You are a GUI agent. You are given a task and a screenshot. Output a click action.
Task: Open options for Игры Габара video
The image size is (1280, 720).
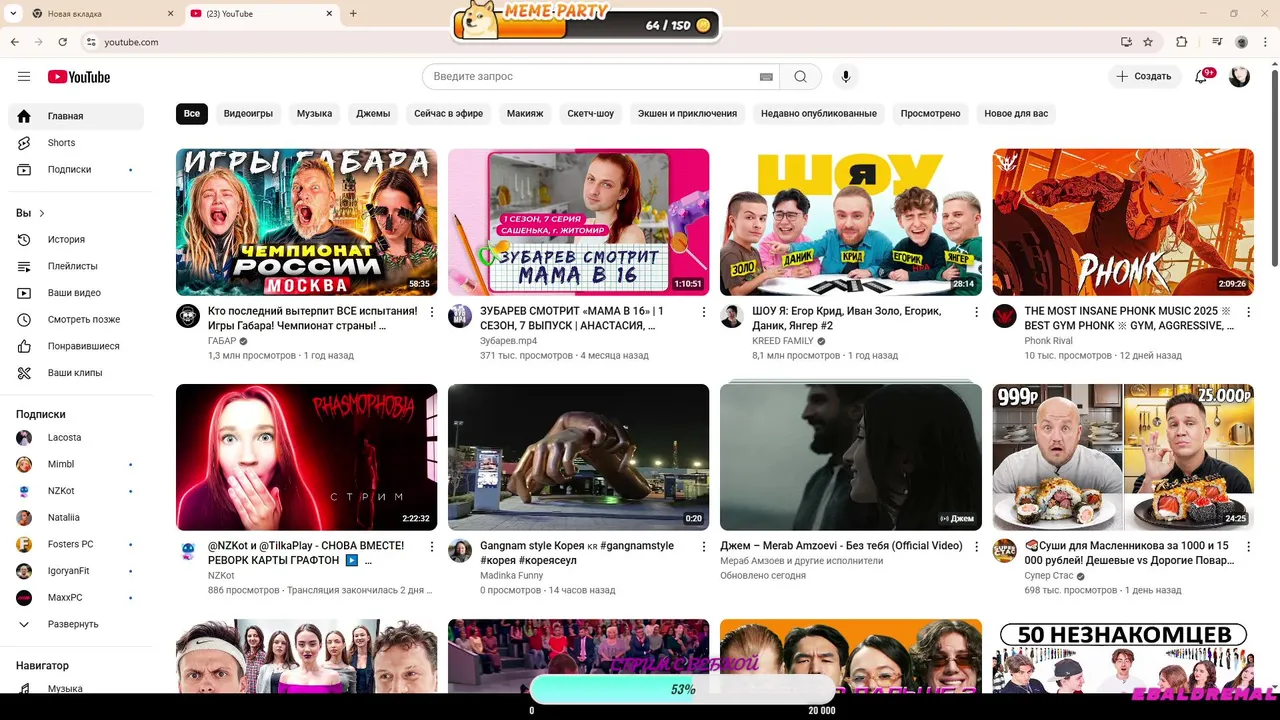[x=432, y=313]
